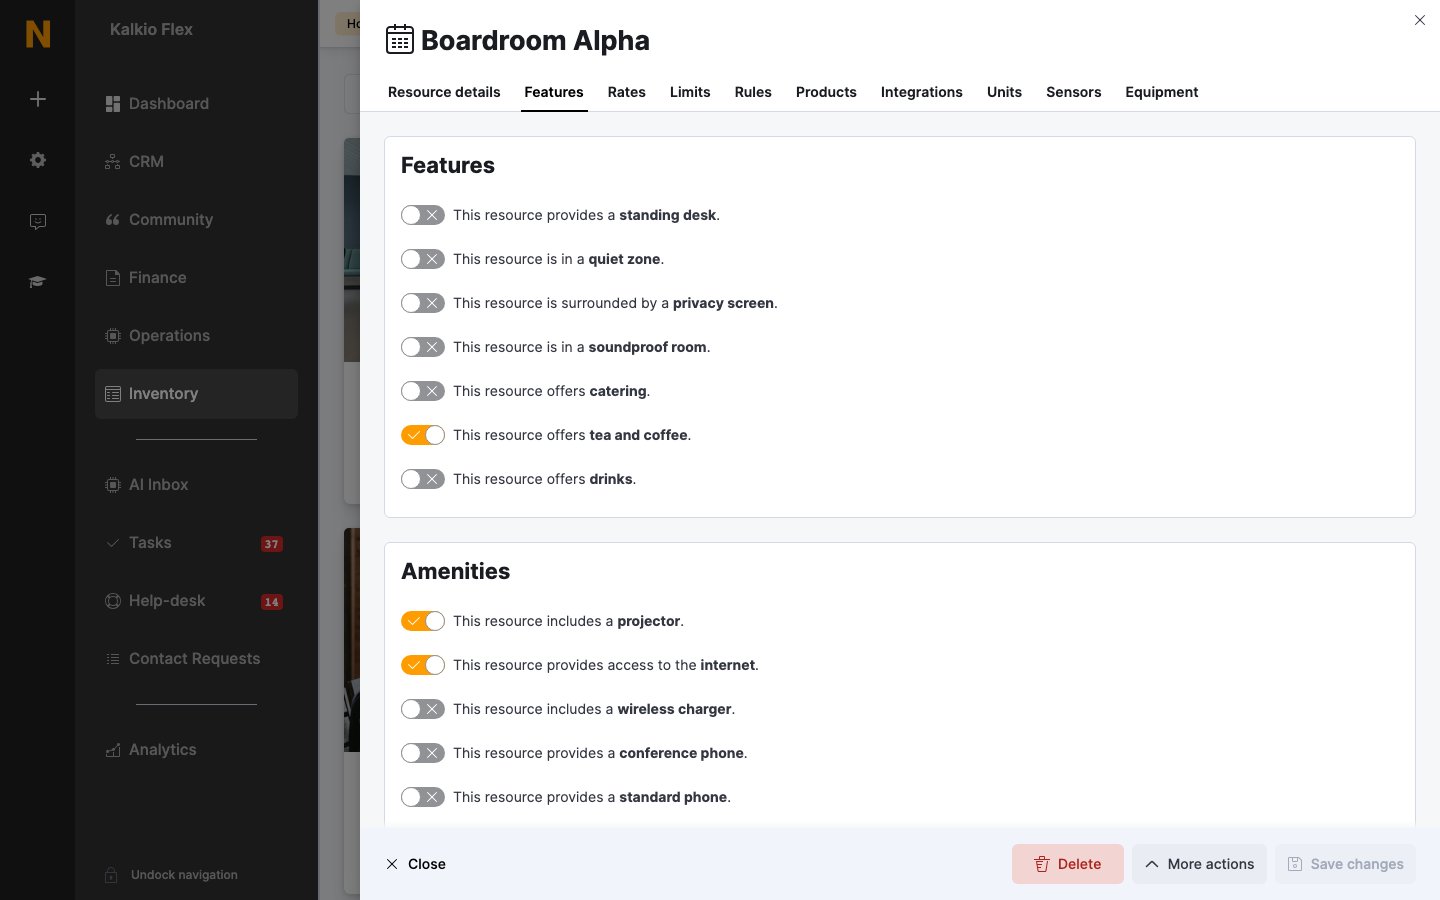The width and height of the screenshot is (1440, 900).
Task: Click the Close button at bottom left
Action: click(416, 864)
